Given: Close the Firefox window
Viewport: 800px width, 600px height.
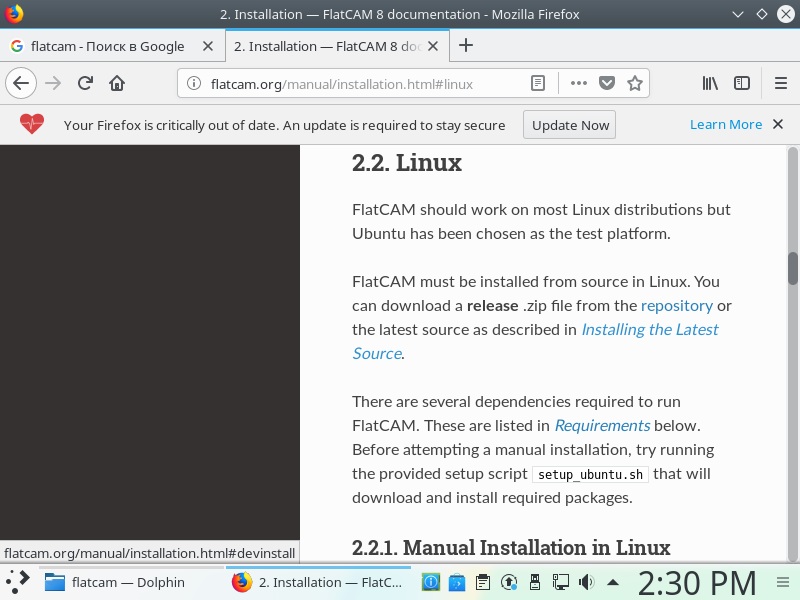Looking at the screenshot, I should [x=786, y=14].
